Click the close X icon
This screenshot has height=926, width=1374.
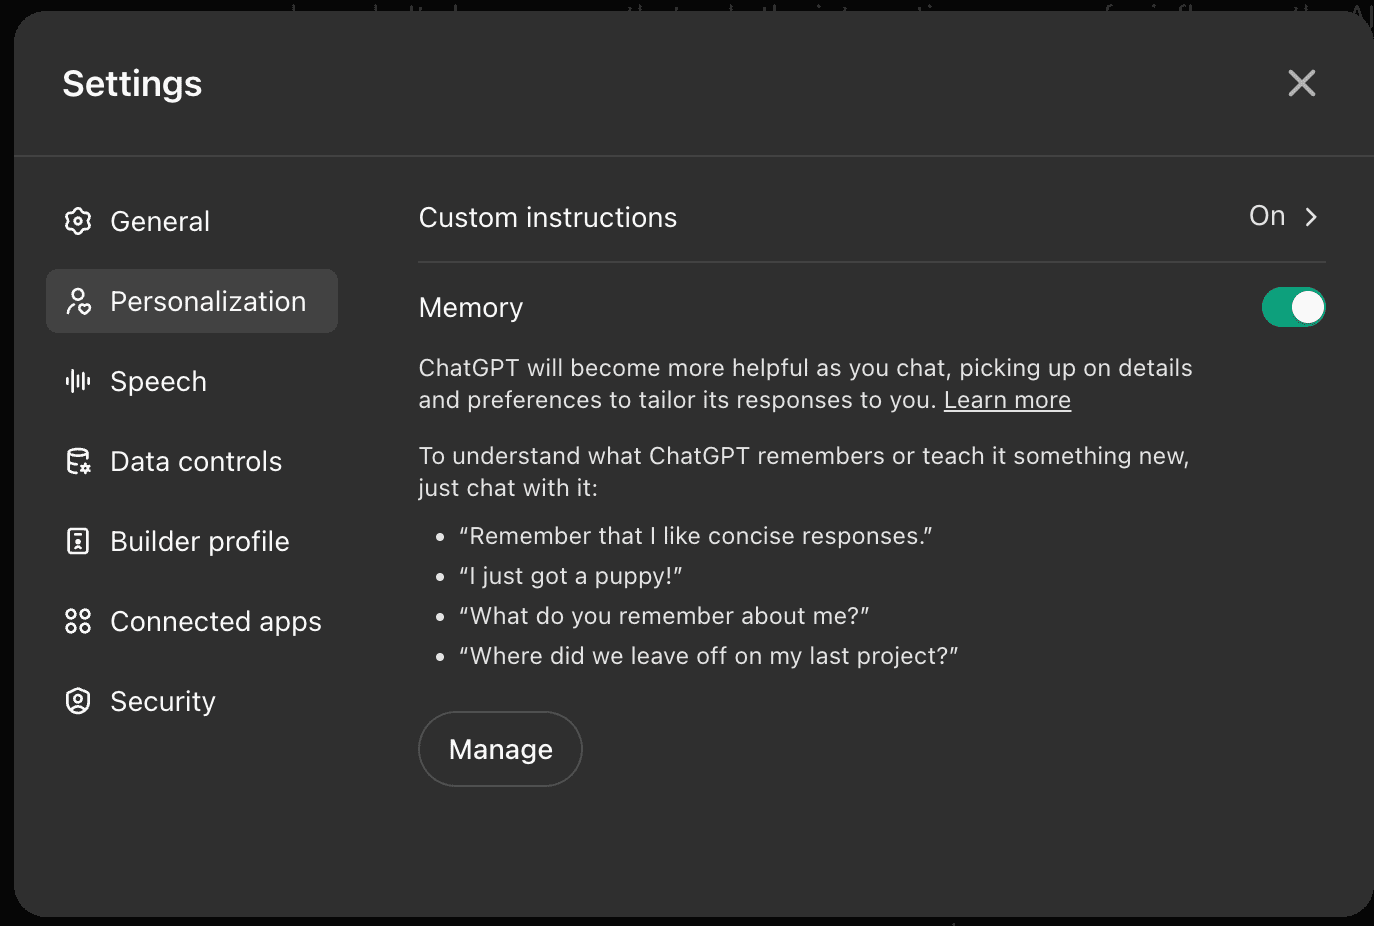point(1301,83)
